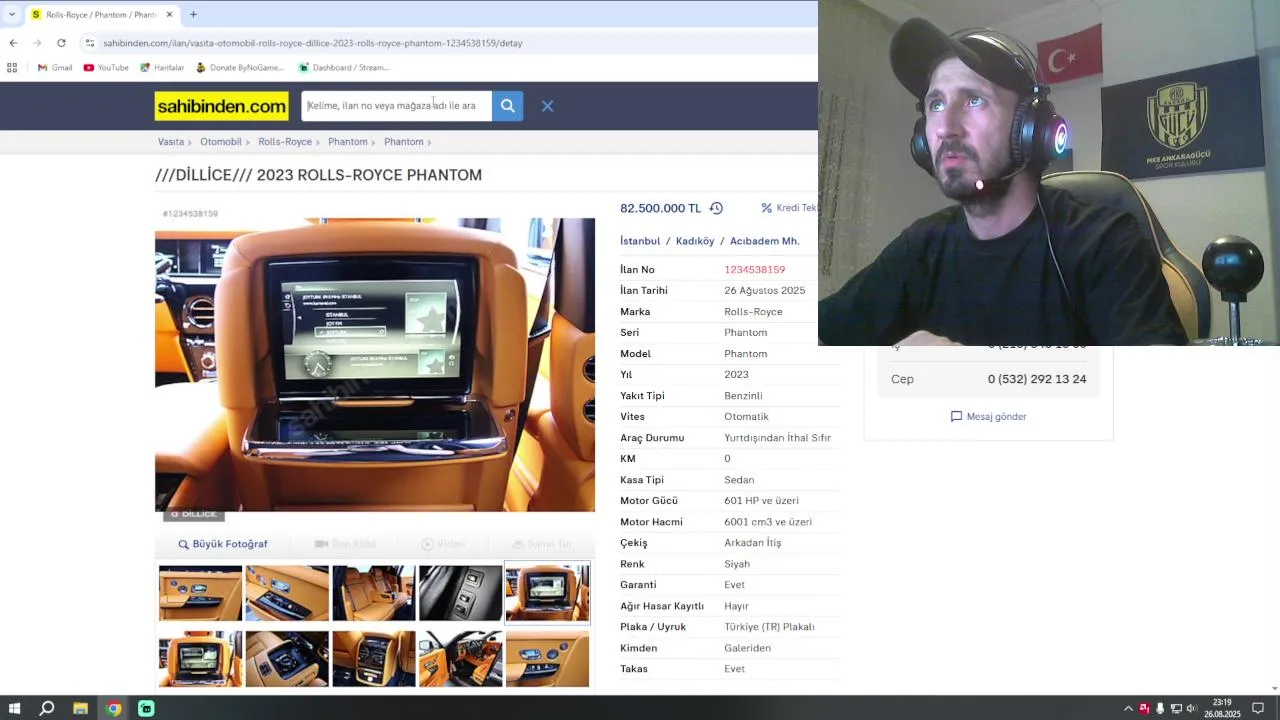Screen dimensions: 1280x720
Task: Switch to Chrome in the taskbar
Action: pos(113,708)
